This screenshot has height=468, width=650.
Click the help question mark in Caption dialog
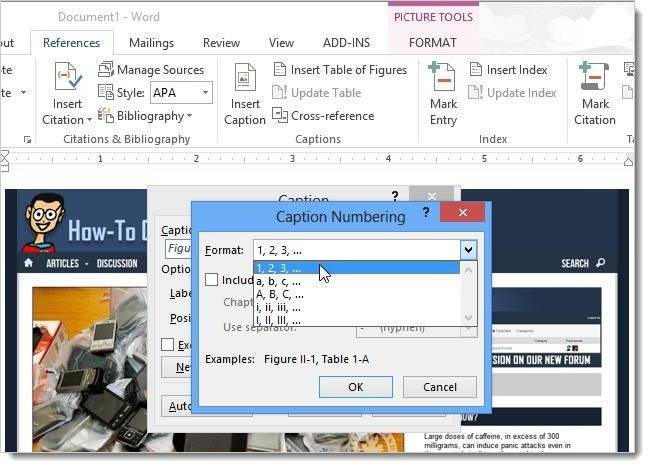pos(395,196)
